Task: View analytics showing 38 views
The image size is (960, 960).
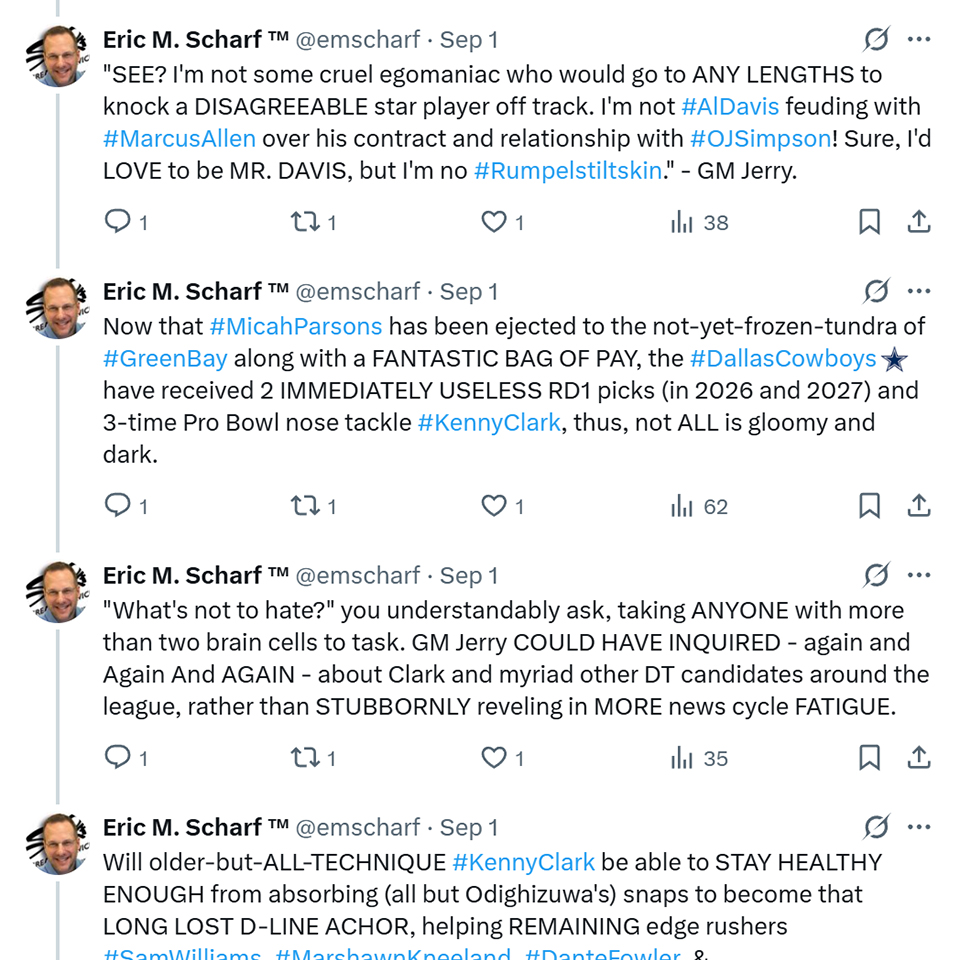Action: click(700, 222)
